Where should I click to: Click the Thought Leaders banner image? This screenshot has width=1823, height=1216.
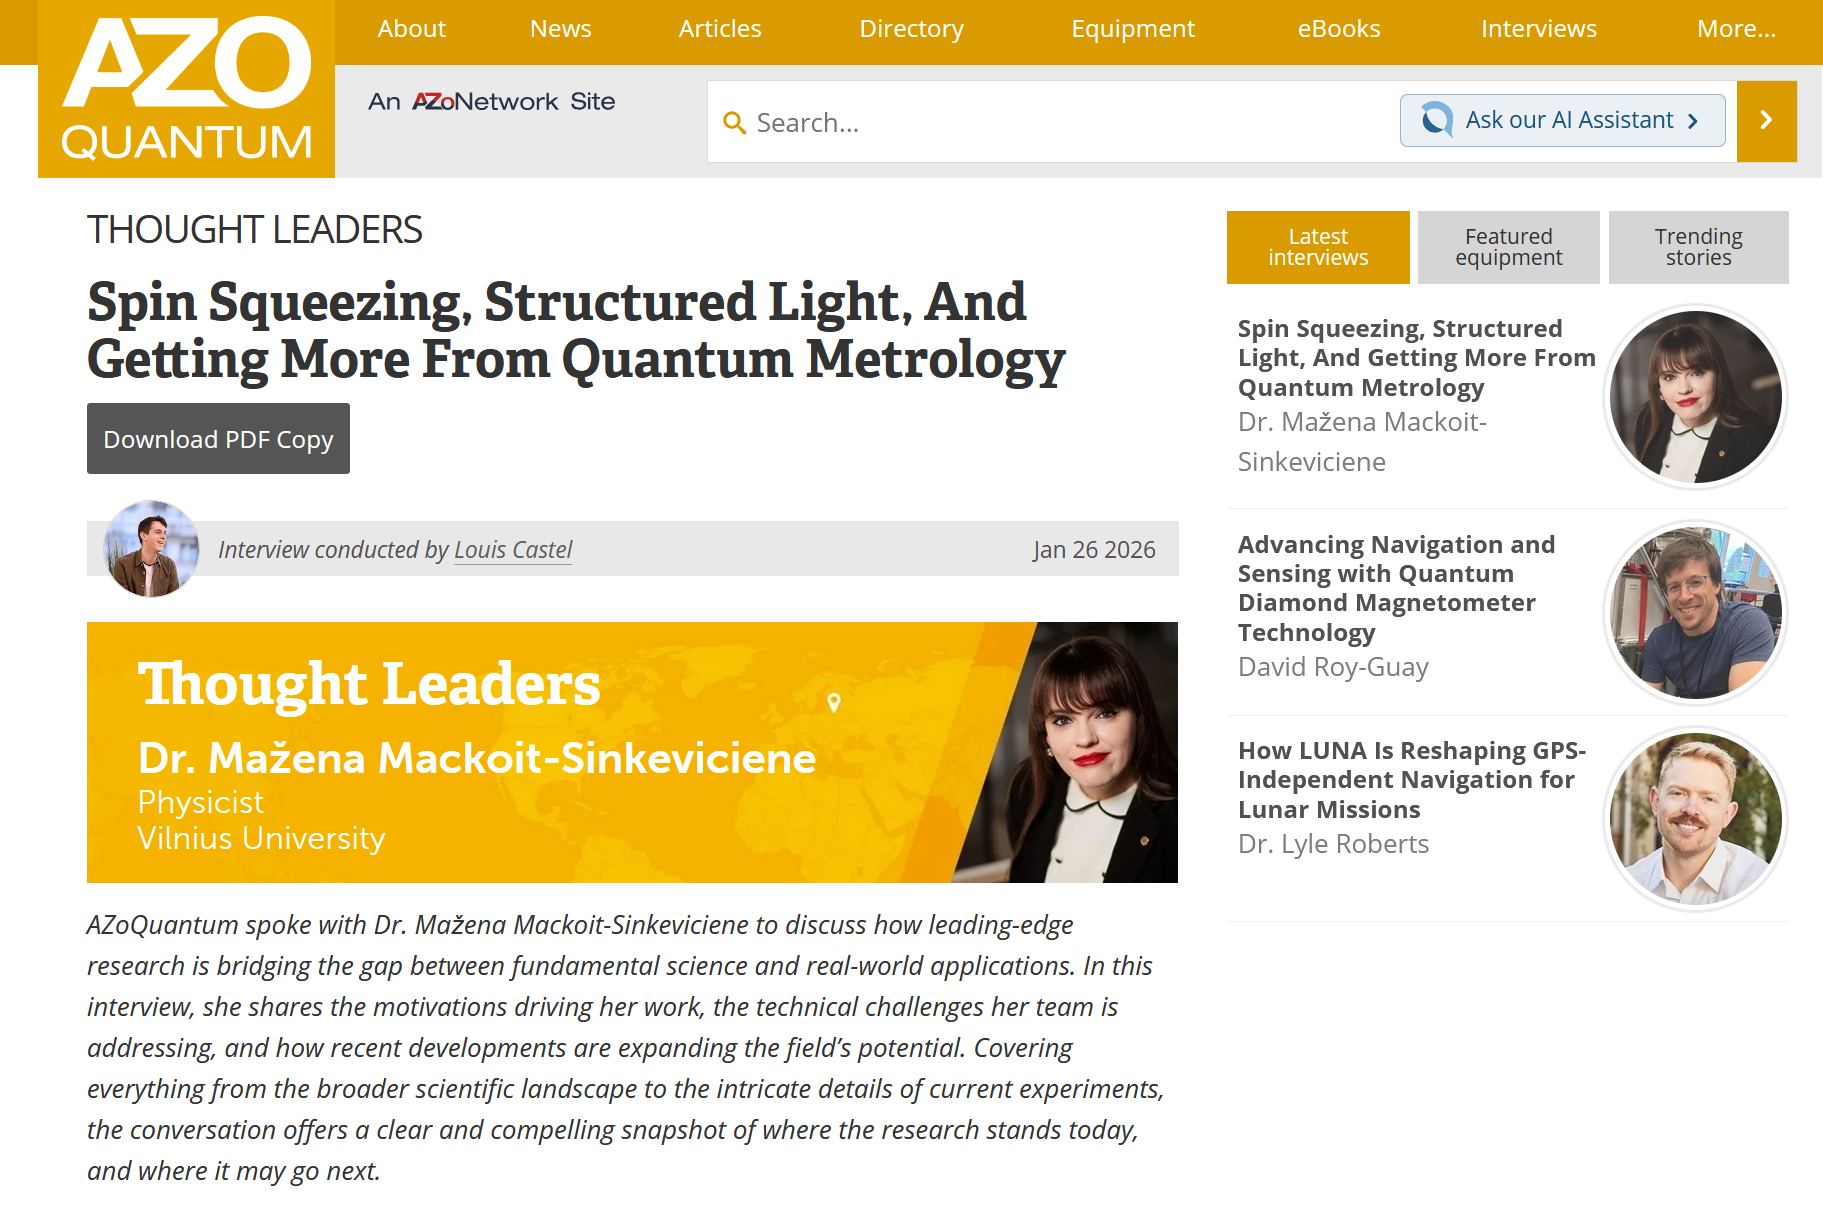[x=631, y=752]
